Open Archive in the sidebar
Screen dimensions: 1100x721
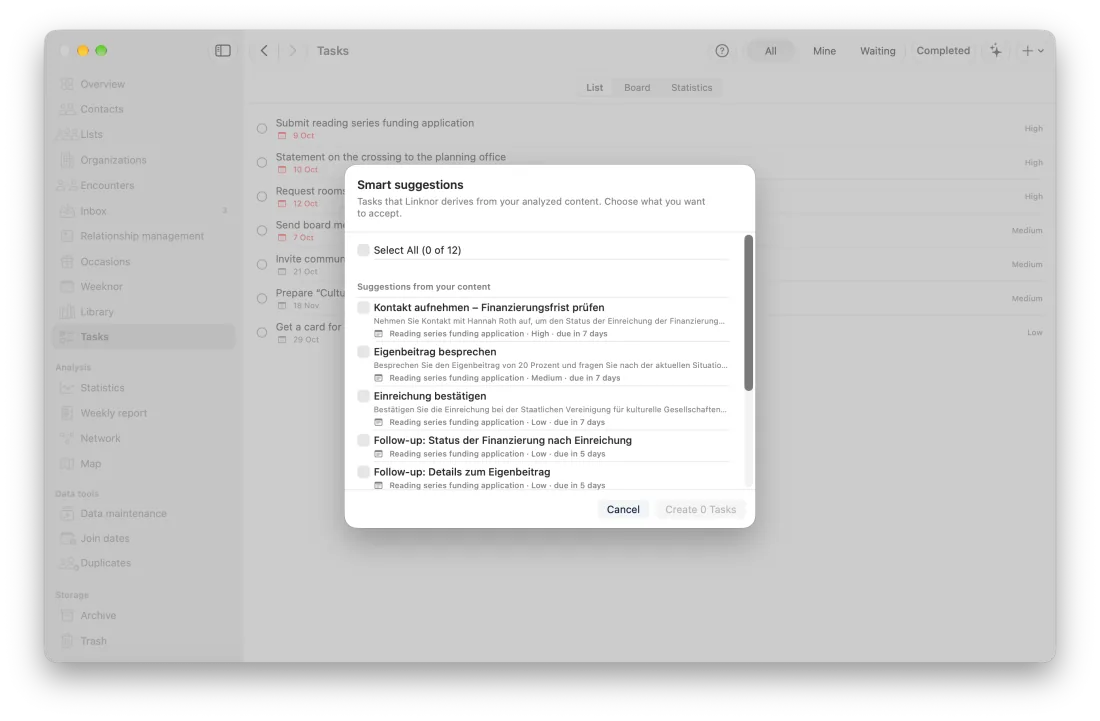coord(144,616)
